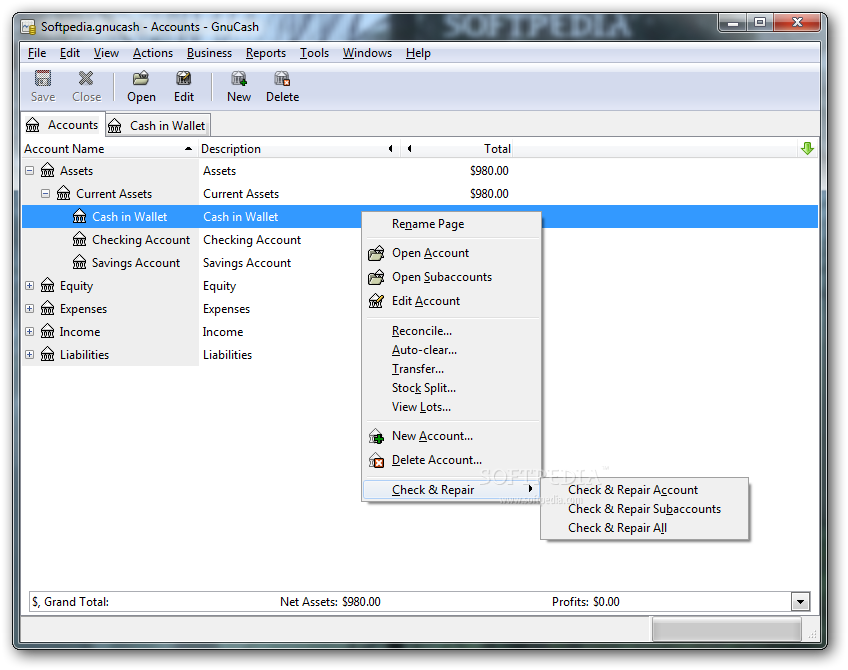Open the Windows menu
848x670 pixels.
pos(367,53)
